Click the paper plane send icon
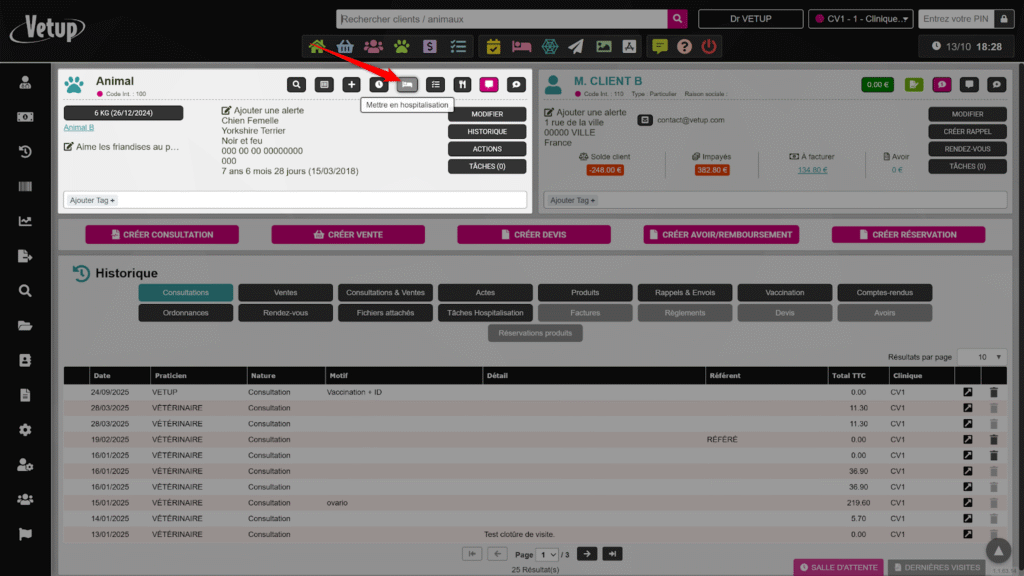This screenshot has height=576, width=1024. [576, 46]
